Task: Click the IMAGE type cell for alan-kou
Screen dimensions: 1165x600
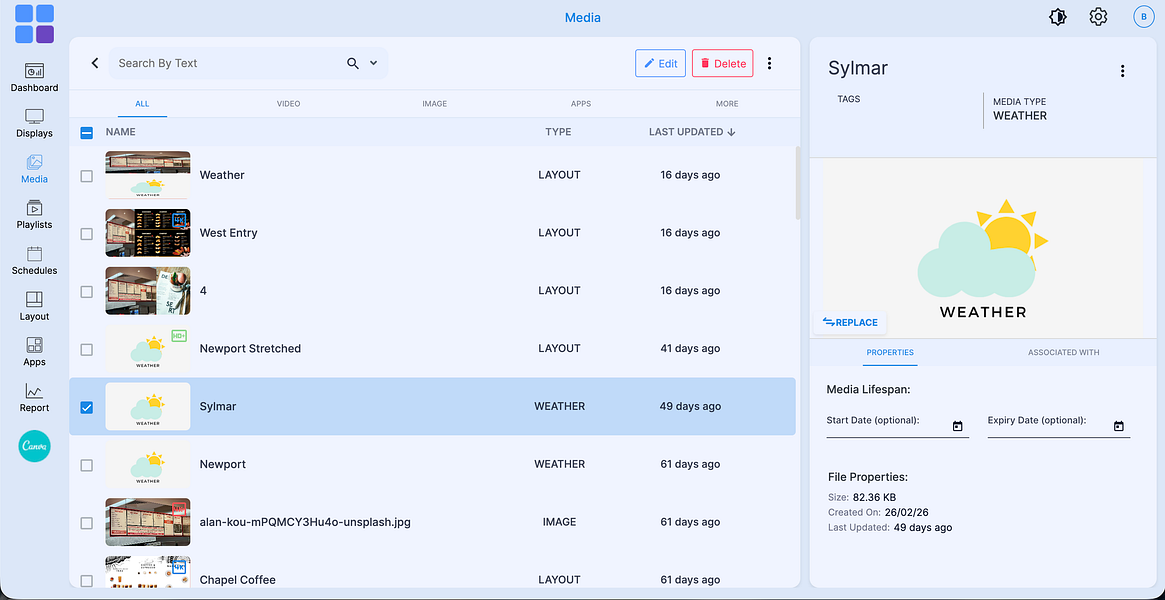Action: pos(559,522)
